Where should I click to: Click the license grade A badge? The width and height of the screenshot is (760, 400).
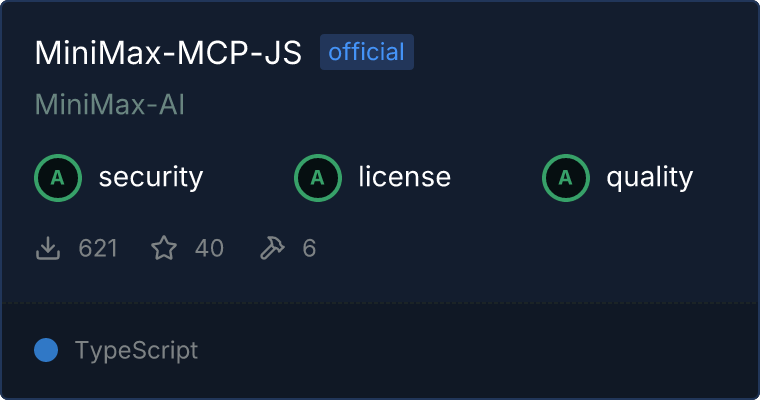pos(317,178)
